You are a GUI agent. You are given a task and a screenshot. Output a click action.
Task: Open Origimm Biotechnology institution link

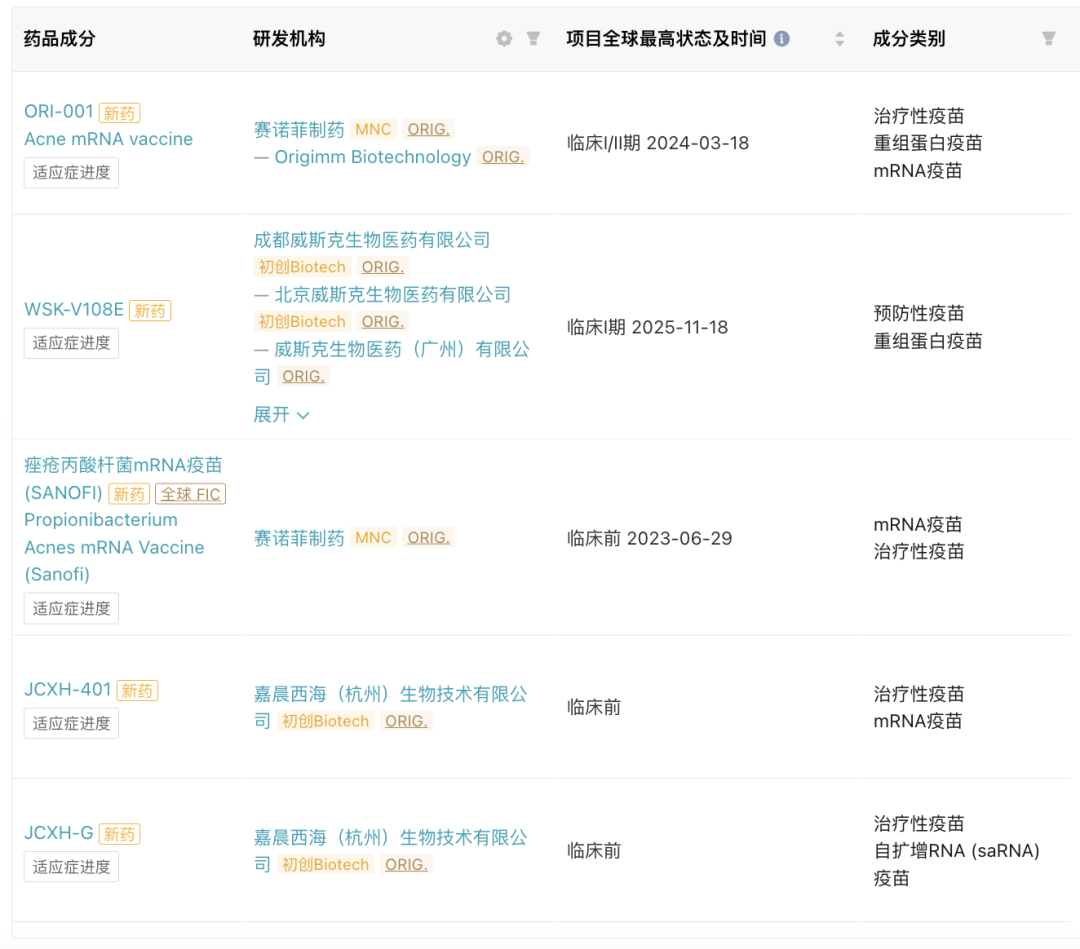pyautogui.click(x=373, y=157)
